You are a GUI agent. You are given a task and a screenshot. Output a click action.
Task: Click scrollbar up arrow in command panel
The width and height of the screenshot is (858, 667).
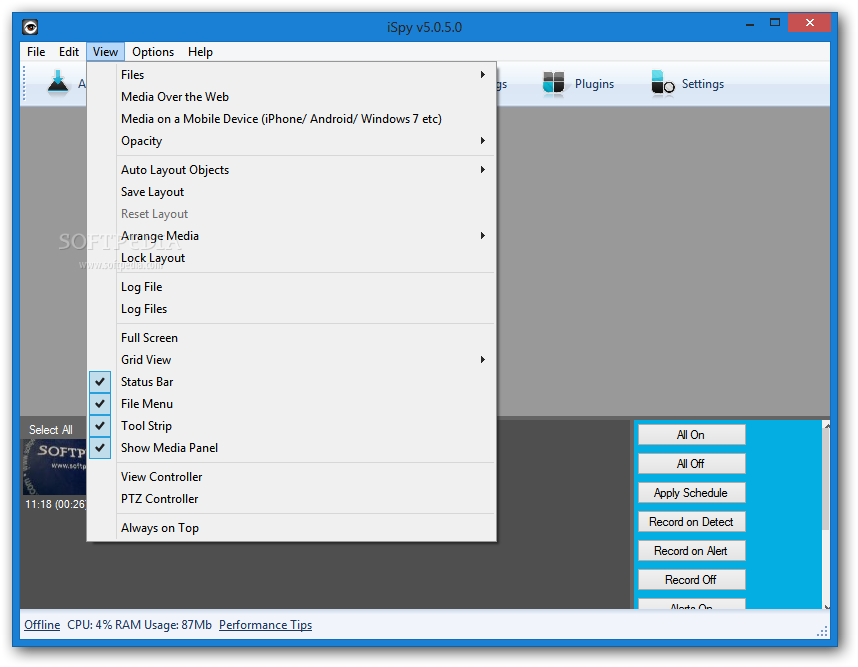click(827, 426)
